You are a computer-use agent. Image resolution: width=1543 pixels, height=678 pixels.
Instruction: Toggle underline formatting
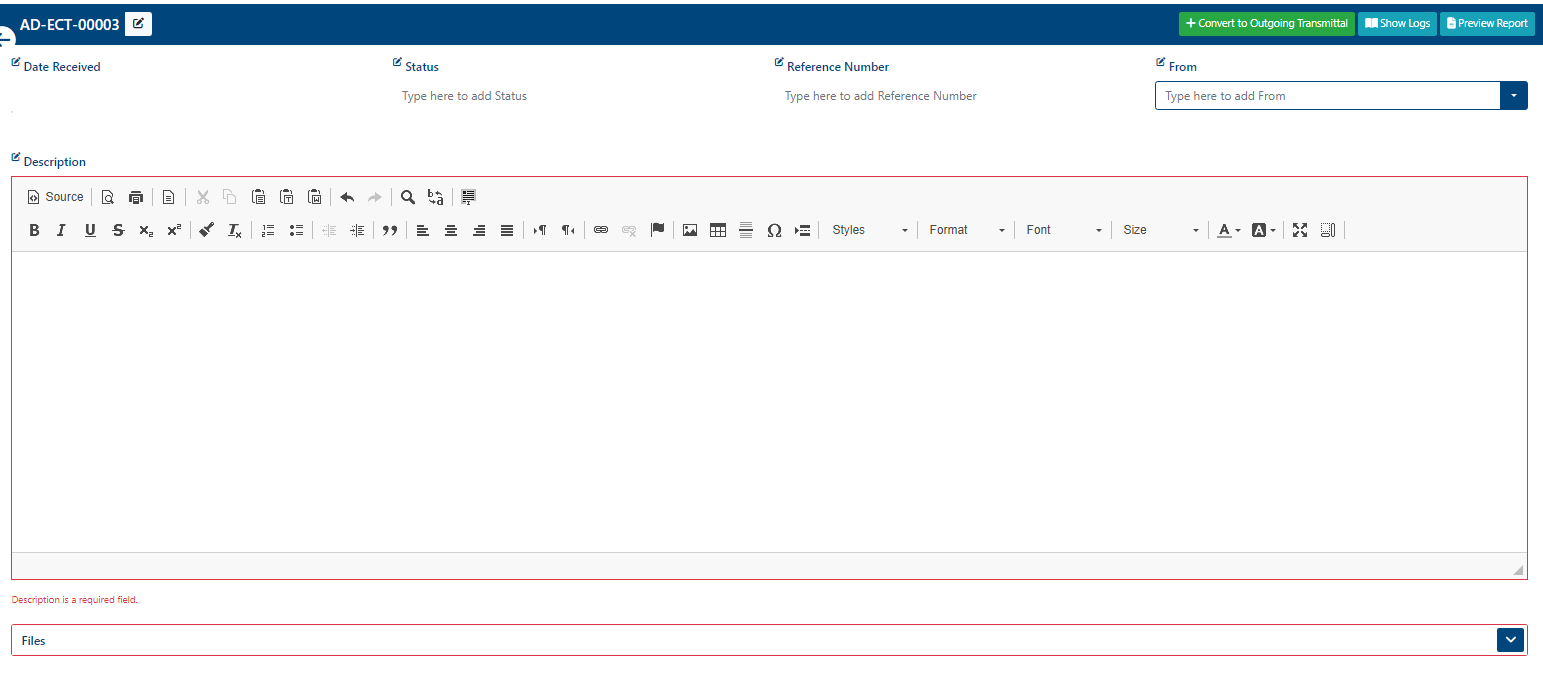click(x=90, y=230)
